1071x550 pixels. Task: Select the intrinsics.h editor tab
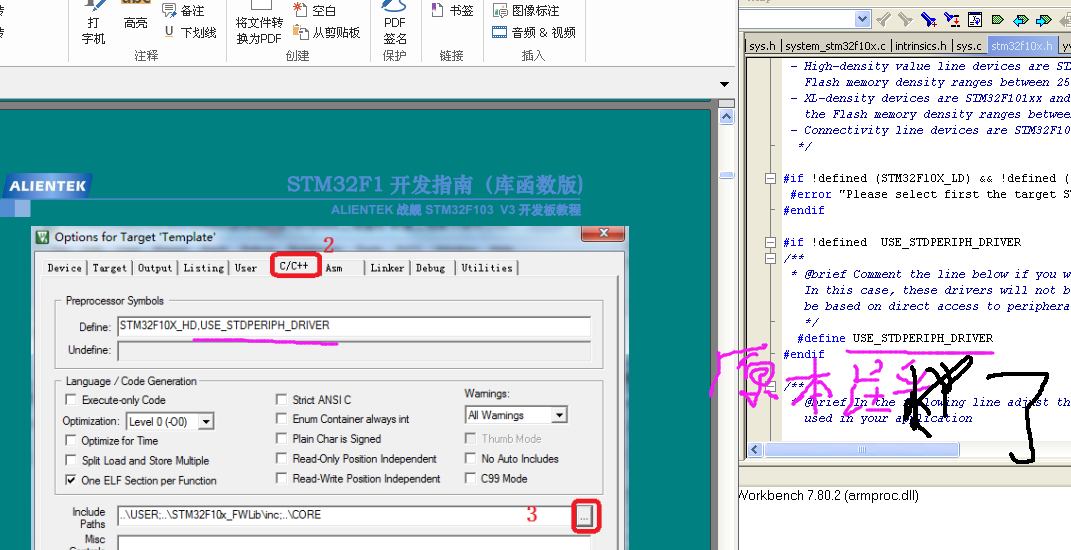(921, 46)
